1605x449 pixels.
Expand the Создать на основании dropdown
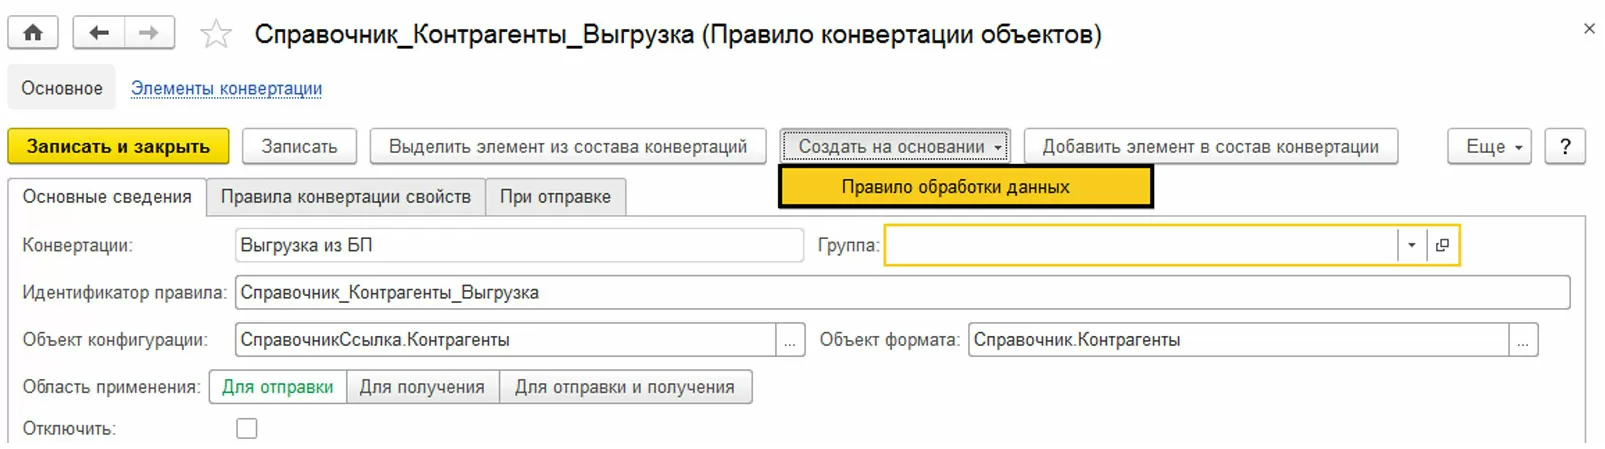(x=896, y=147)
